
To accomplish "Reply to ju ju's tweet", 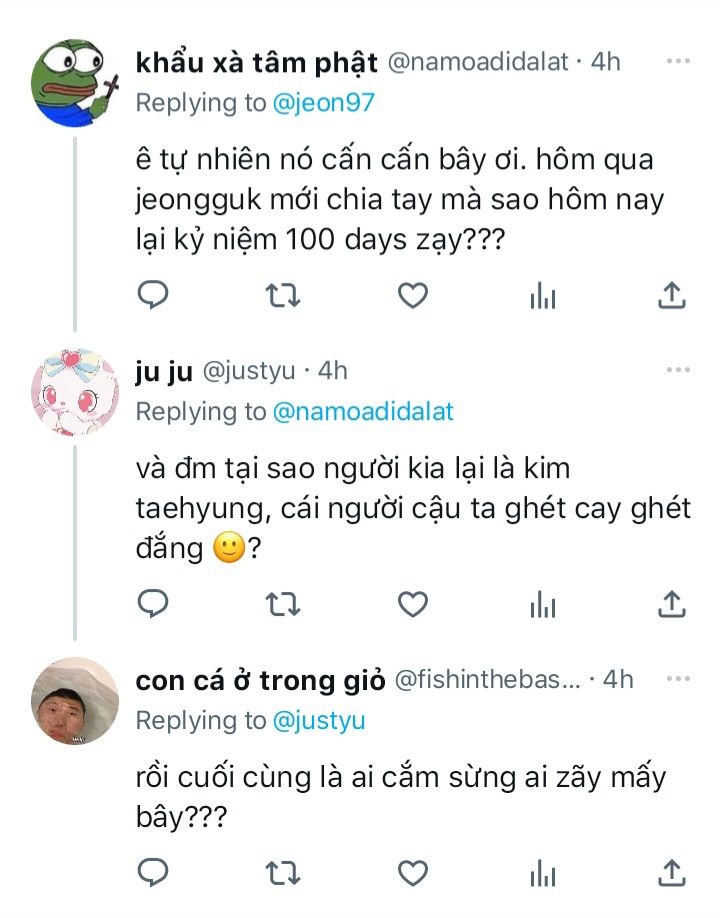I will coord(152,603).
